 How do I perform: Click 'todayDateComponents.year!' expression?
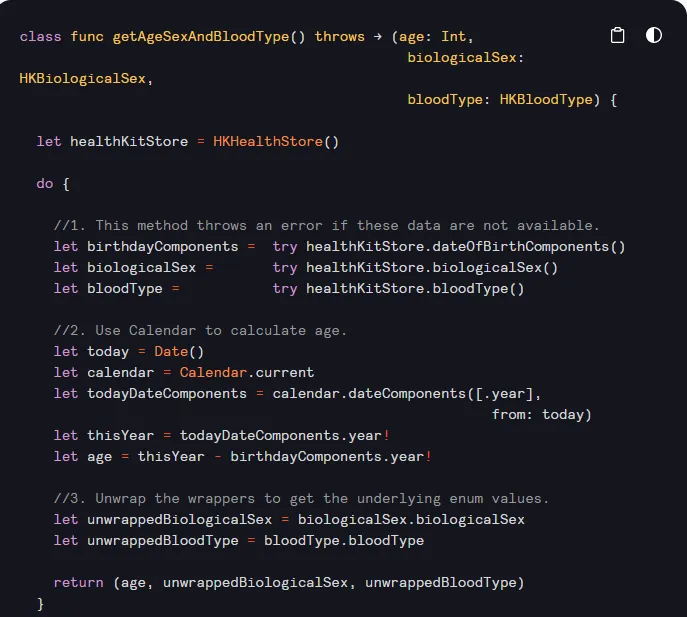(284, 436)
